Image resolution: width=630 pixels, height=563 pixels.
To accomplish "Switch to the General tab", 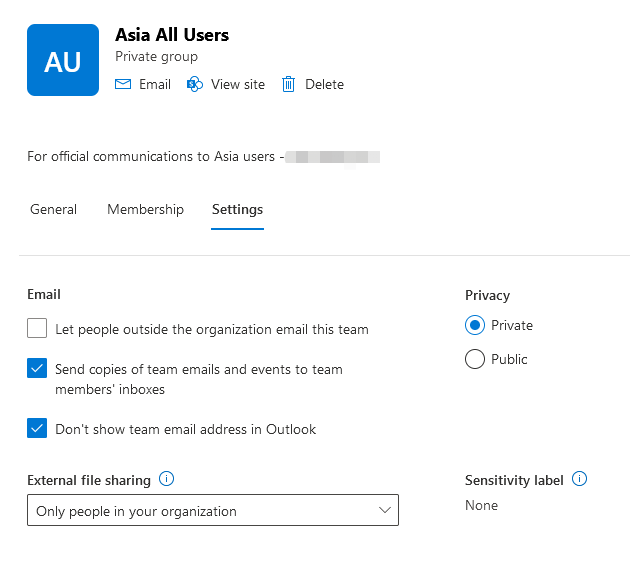I will tap(54, 210).
